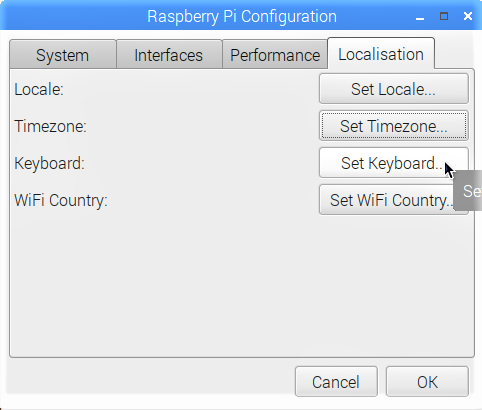
Task: Cancel the configuration changes
Action: 336,382
